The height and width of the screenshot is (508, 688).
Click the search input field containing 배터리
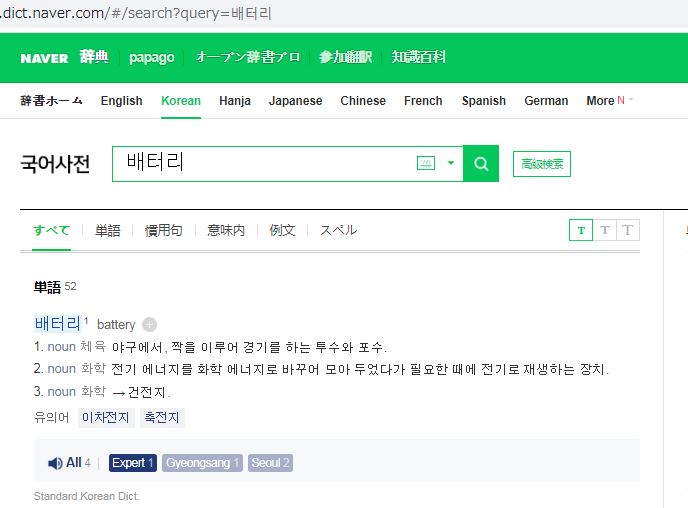[265, 164]
